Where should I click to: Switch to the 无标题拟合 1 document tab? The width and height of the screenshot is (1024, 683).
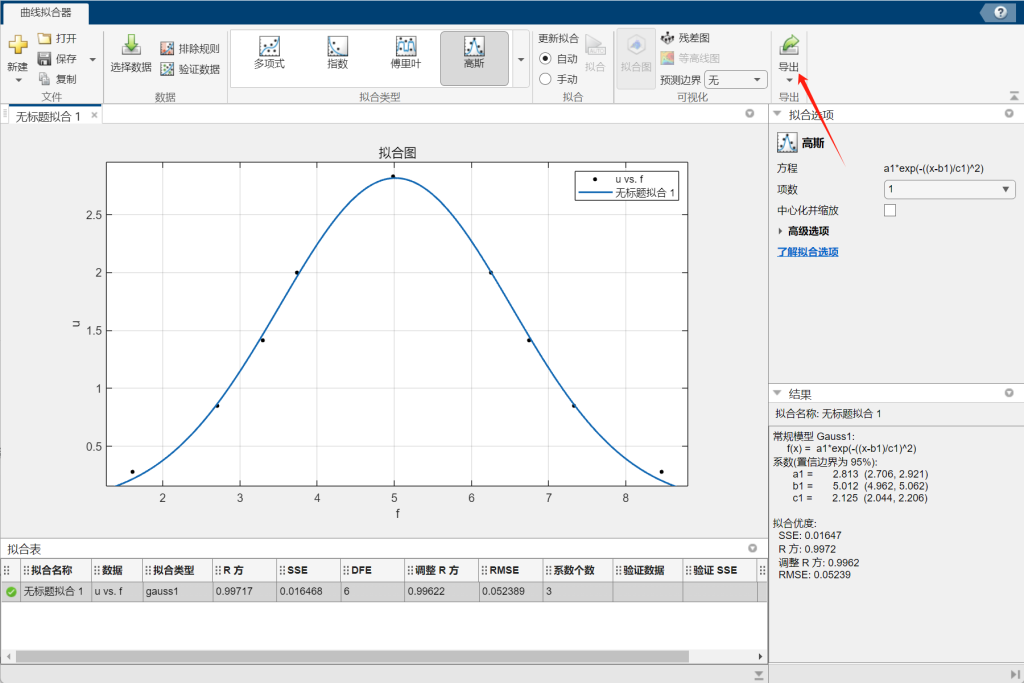click(48, 116)
